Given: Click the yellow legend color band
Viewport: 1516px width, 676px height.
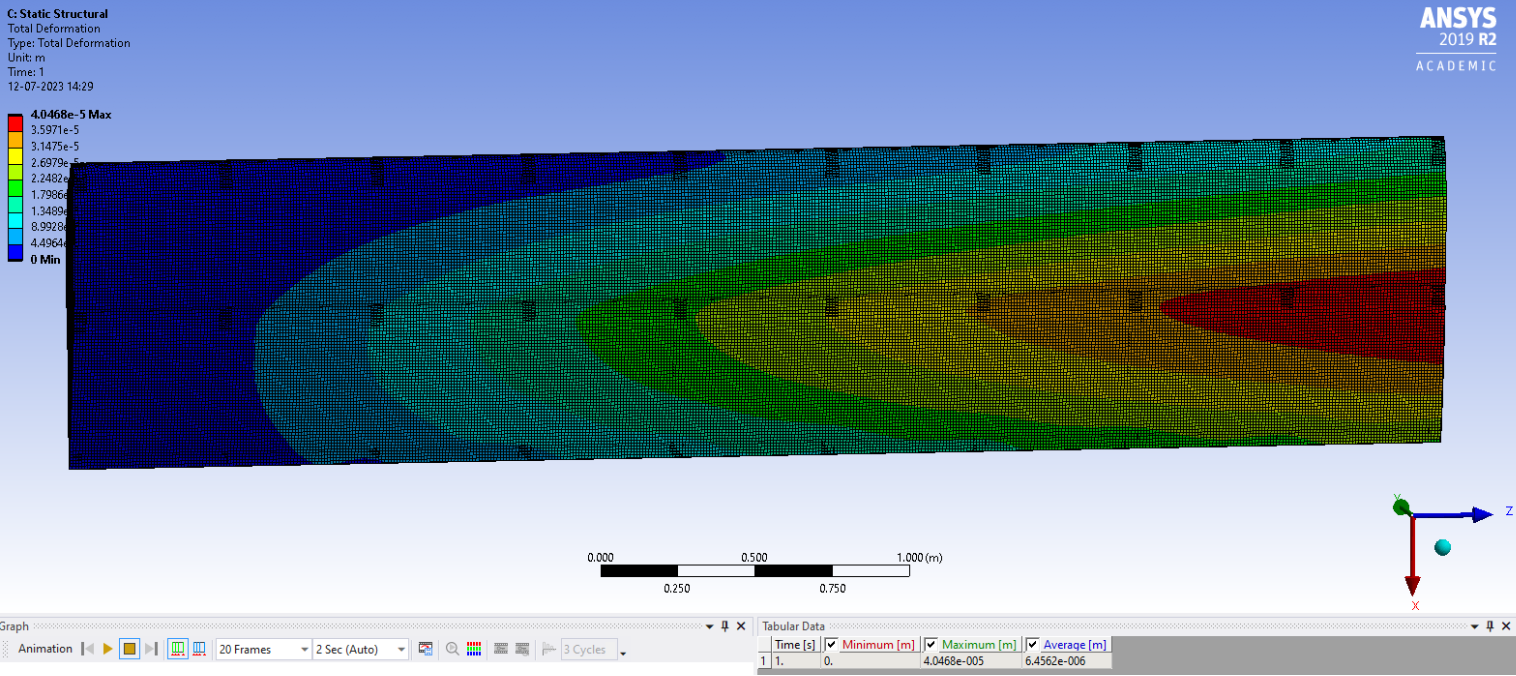Looking at the screenshot, I should click(15, 154).
